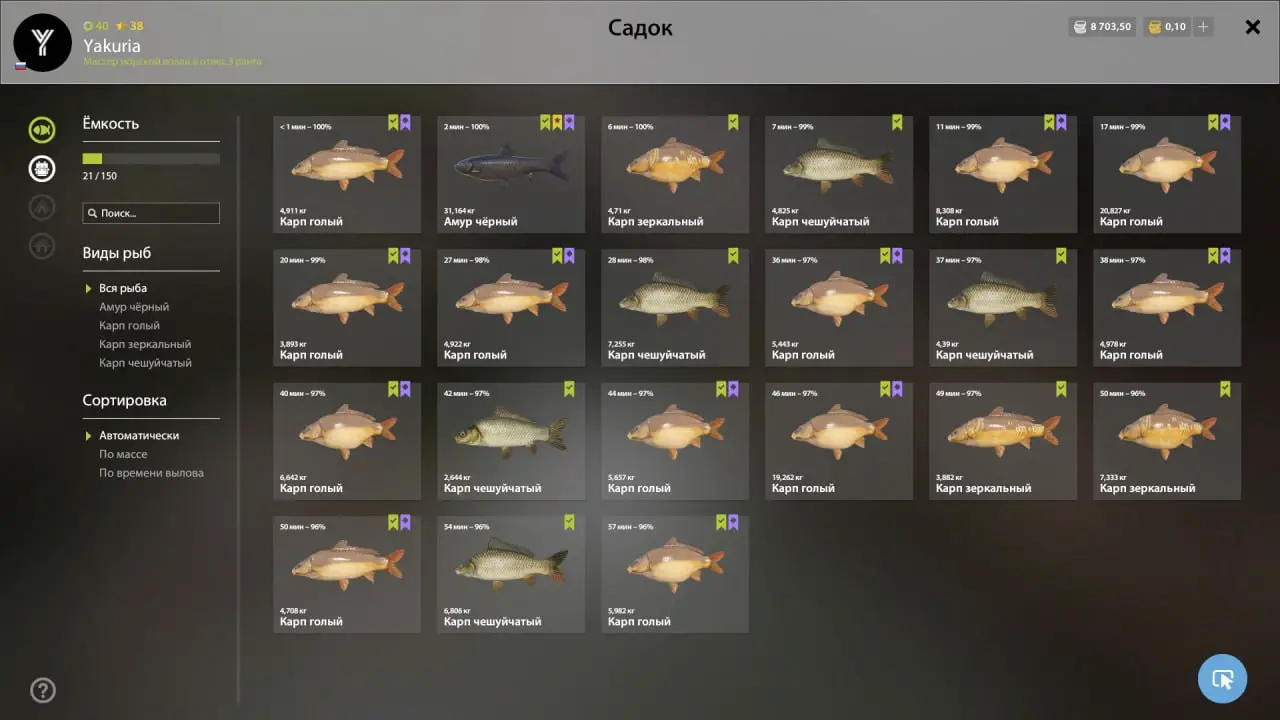Filter fish by Амур чёрный
The height and width of the screenshot is (720, 1280).
[134, 307]
